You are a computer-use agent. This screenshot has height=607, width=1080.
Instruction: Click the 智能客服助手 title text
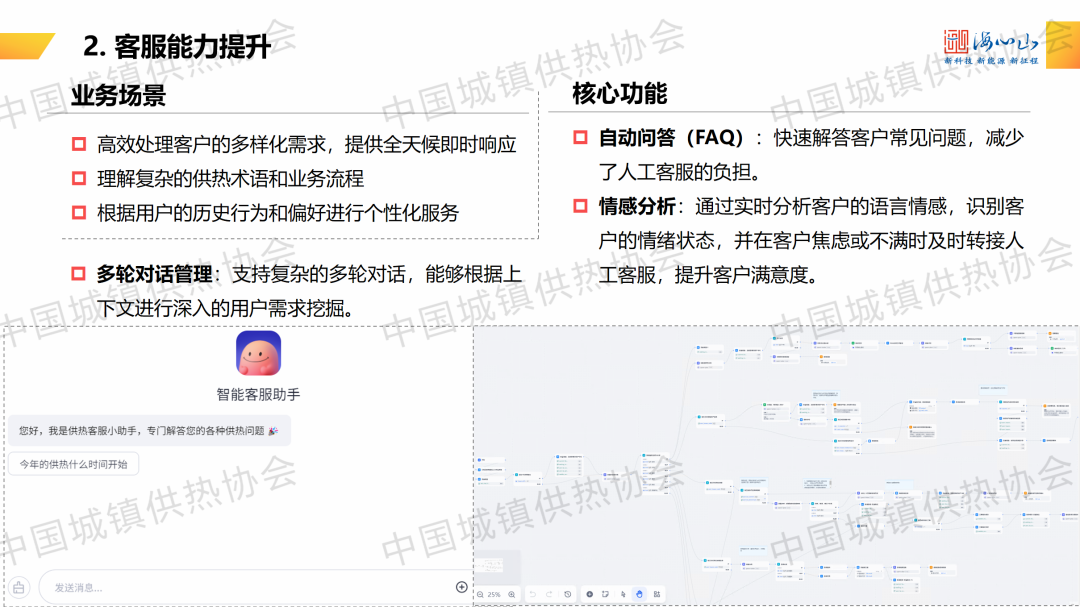258,394
